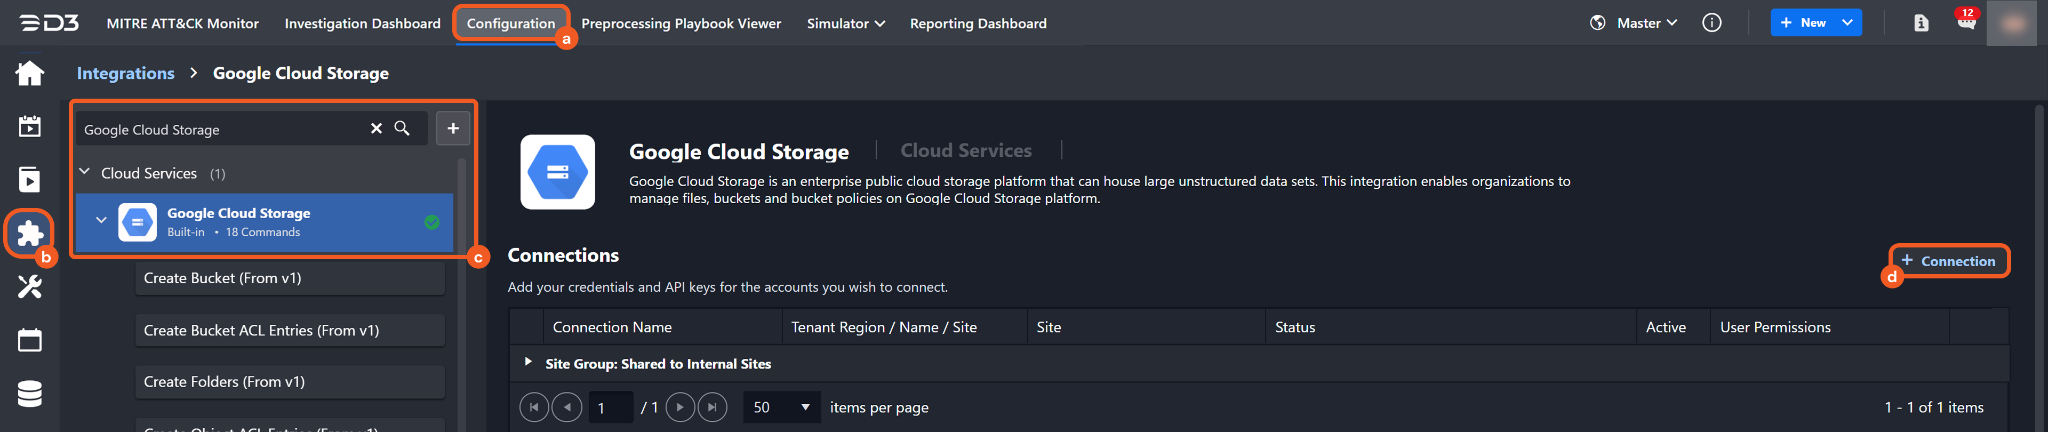
Task: Click the Integrations puzzle piece icon
Action: click(30, 233)
